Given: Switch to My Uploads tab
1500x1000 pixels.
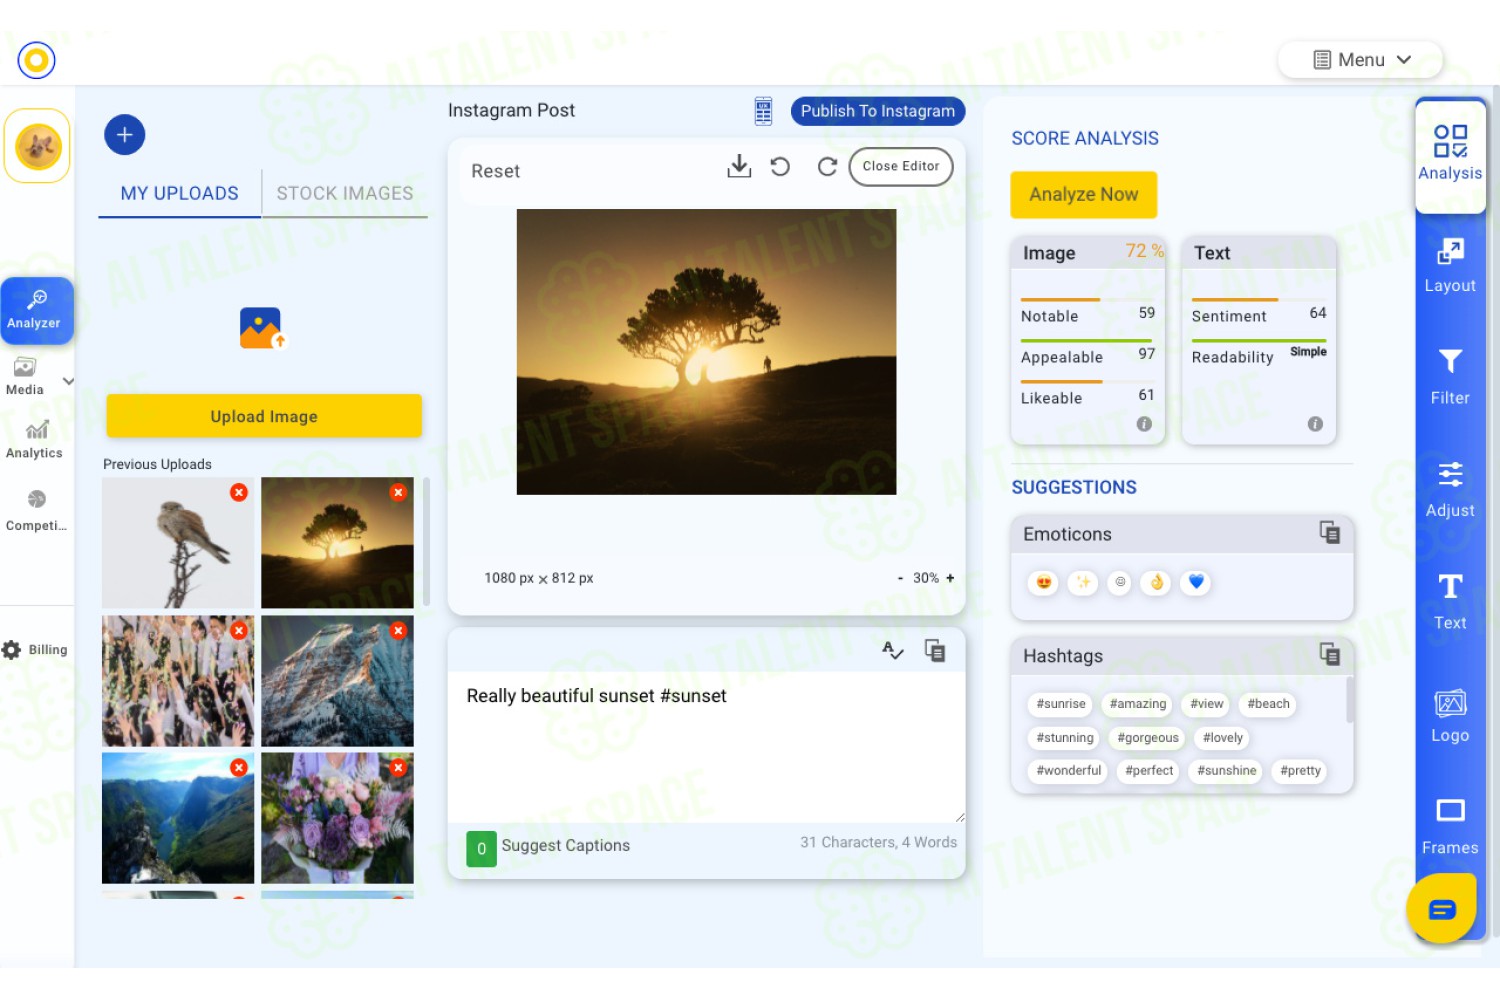Looking at the screenshot, I should (x=180, y=193).
